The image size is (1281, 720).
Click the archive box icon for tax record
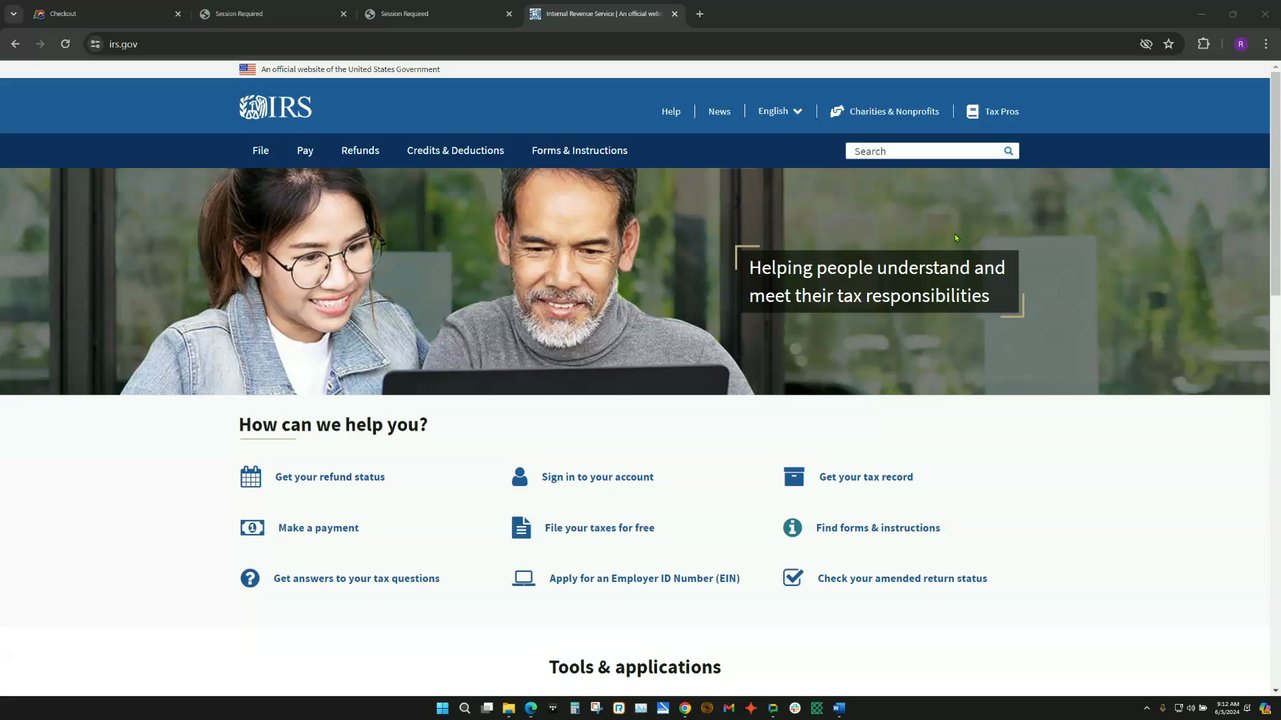(x=794, y=477)
